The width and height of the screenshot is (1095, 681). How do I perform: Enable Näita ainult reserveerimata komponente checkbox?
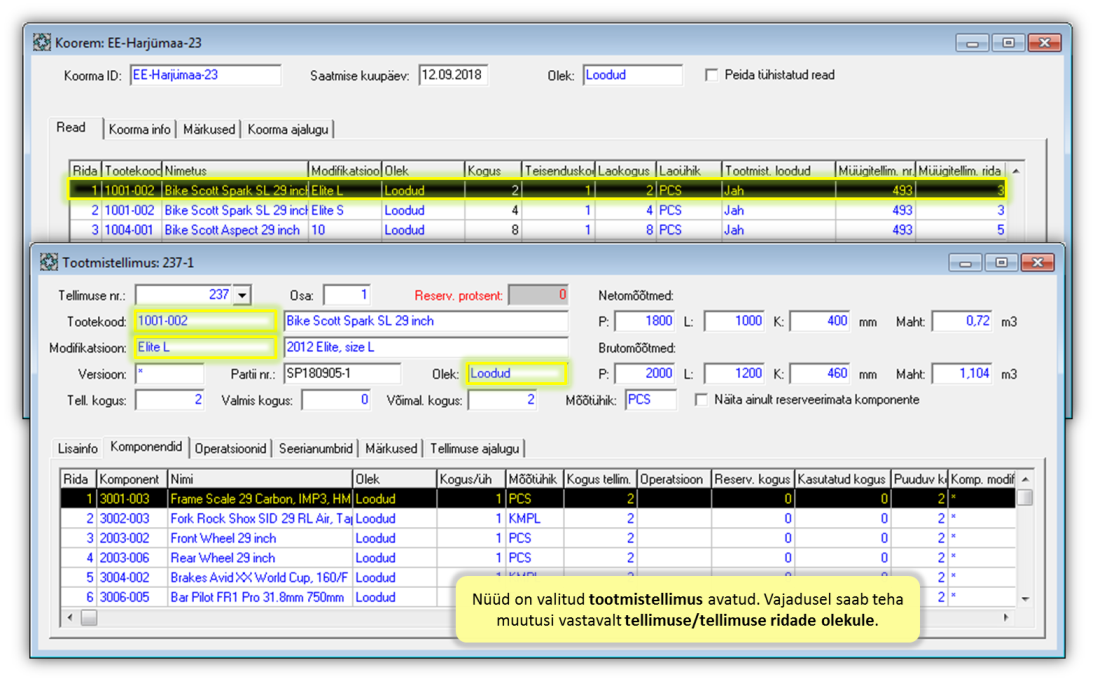701,400
